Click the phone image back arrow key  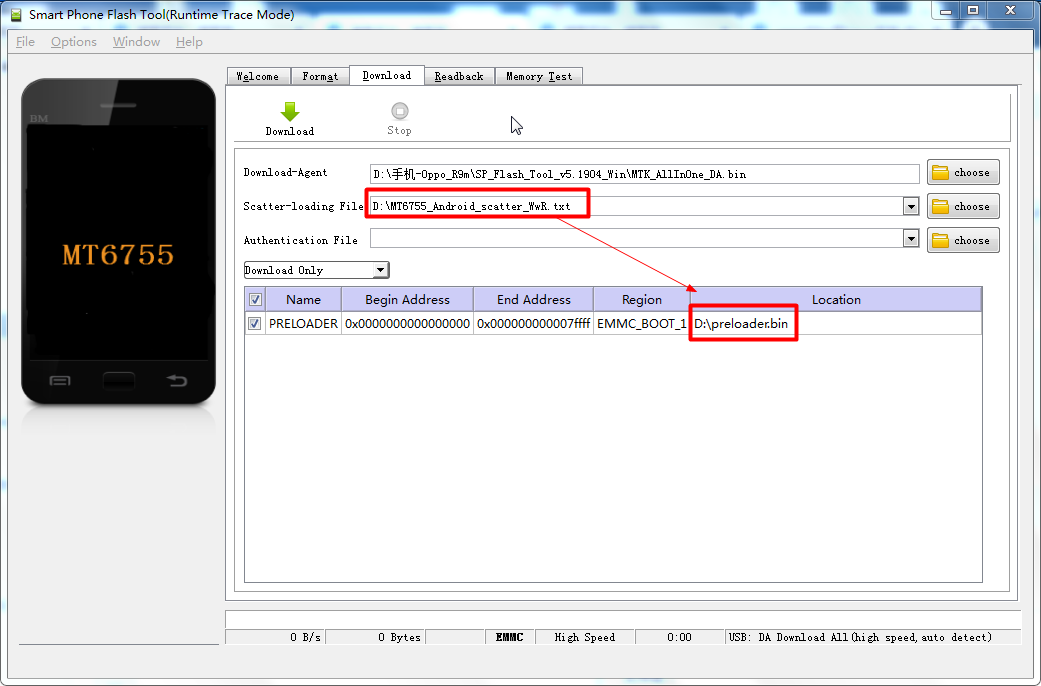pos(177,381)
